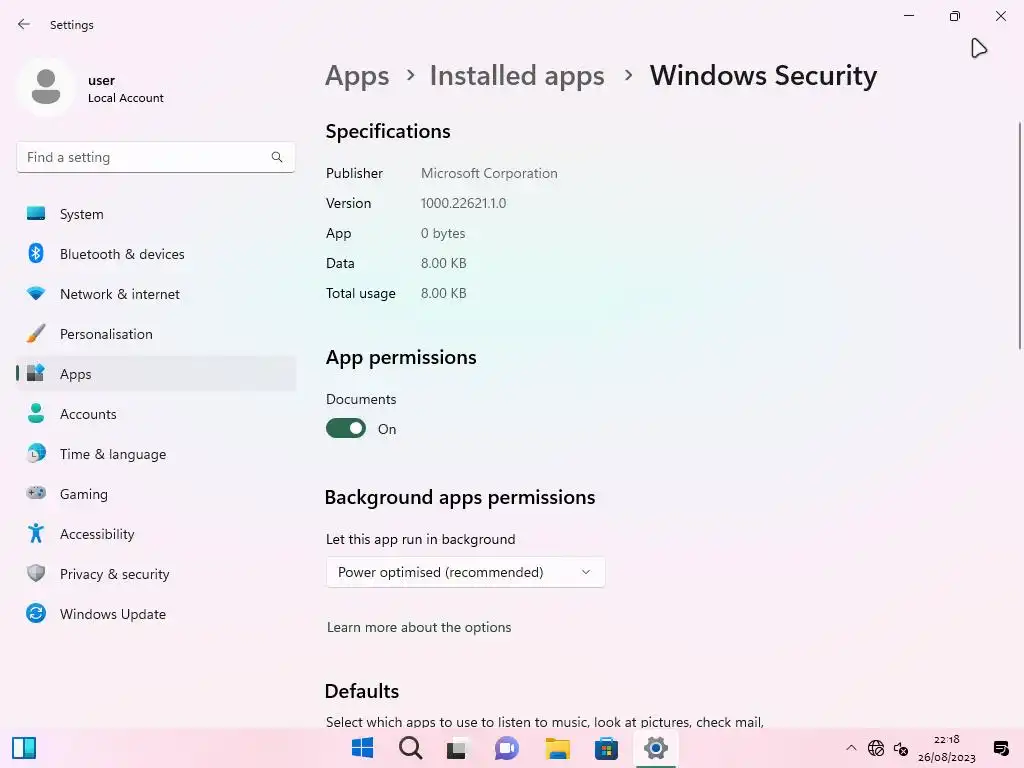Click the Accessibility figure icon
The height and width of the screenshot is (768, 1024).
36,534
